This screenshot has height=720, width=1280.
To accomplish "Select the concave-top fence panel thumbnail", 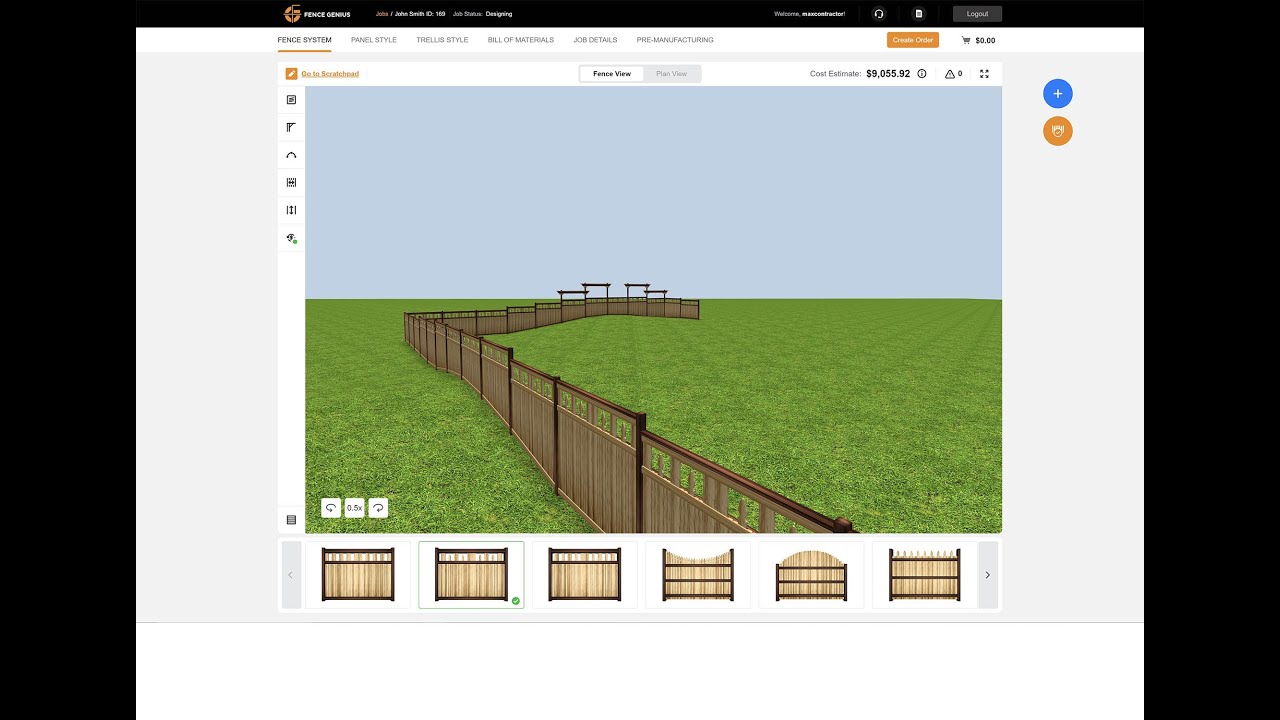I will 698,575.
